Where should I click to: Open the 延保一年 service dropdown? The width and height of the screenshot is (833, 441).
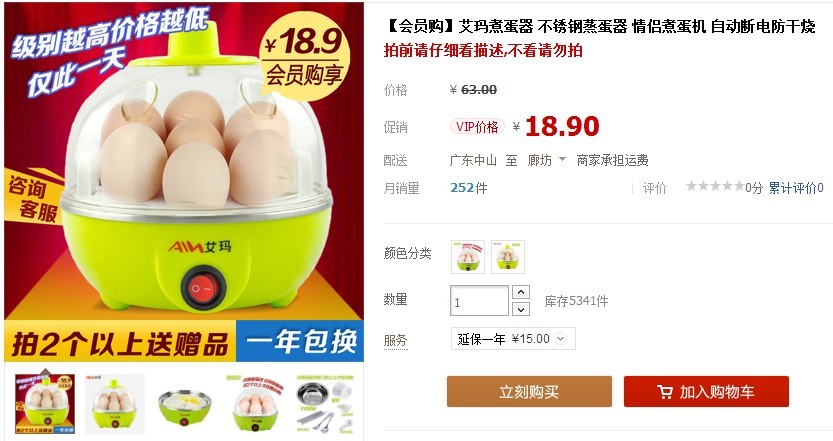click(x=513, y=339)
